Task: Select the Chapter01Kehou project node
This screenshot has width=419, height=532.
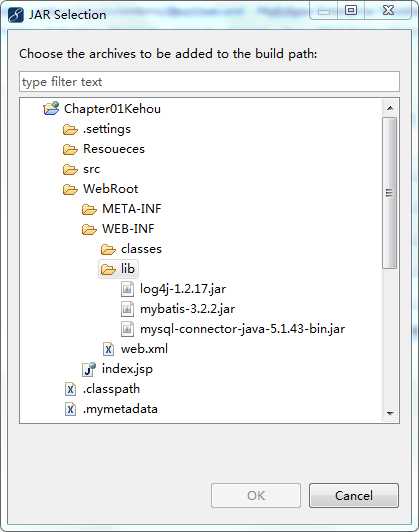Action: [x=112, y=109]
